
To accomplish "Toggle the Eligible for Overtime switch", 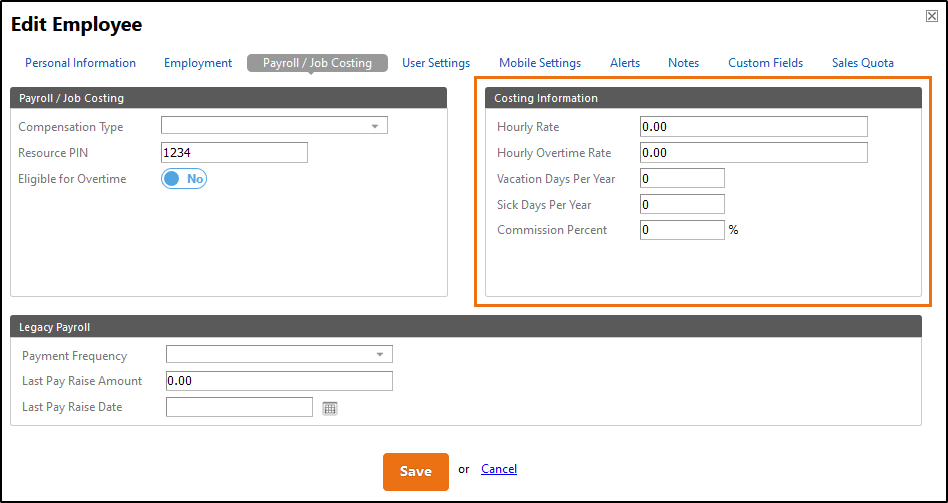I will click(x=184, y=179).
